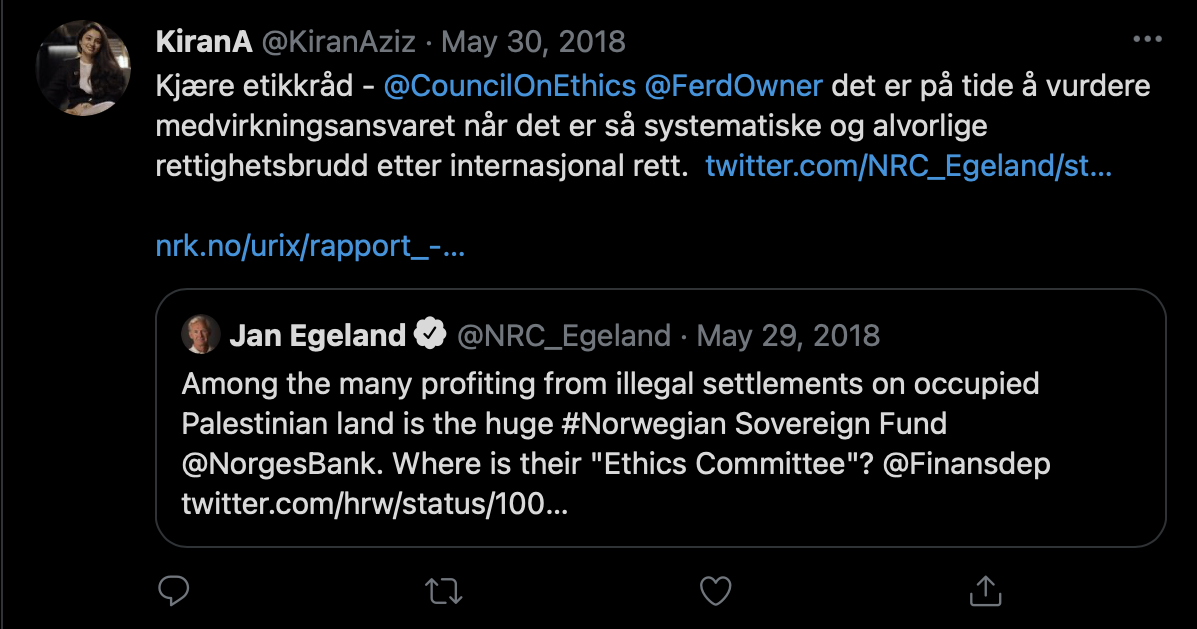Open the share tweet icon
1197x629 pixels.
(985, 590)
